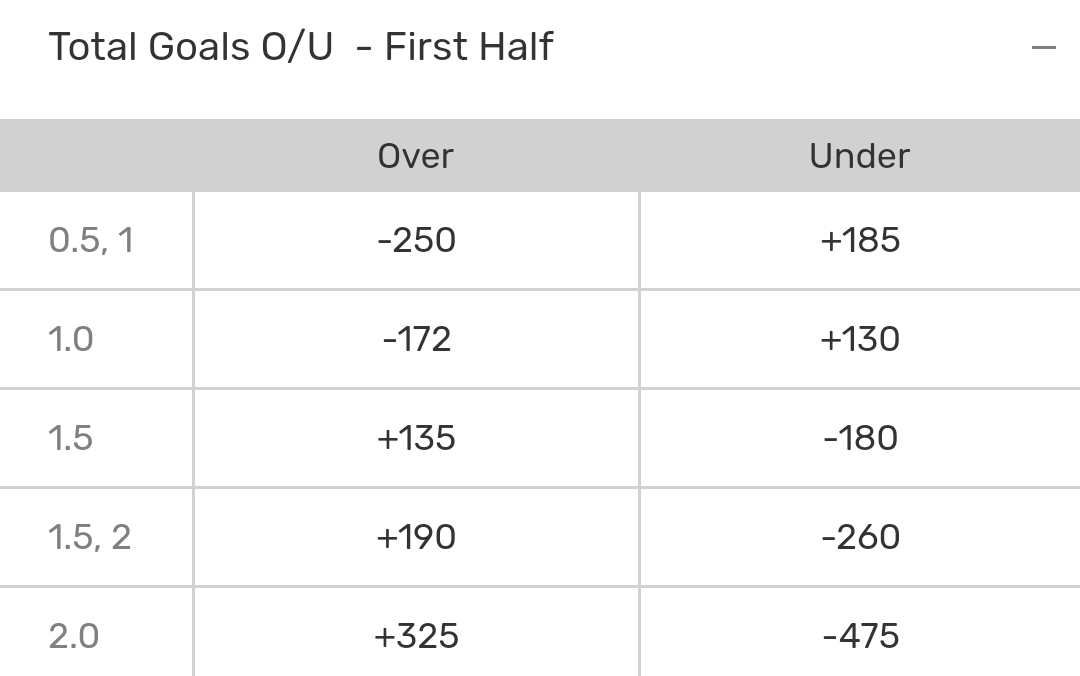Click the 1.0 goal line label
The width and height of the screenshot is (1080, 676).
pos(71,339)
